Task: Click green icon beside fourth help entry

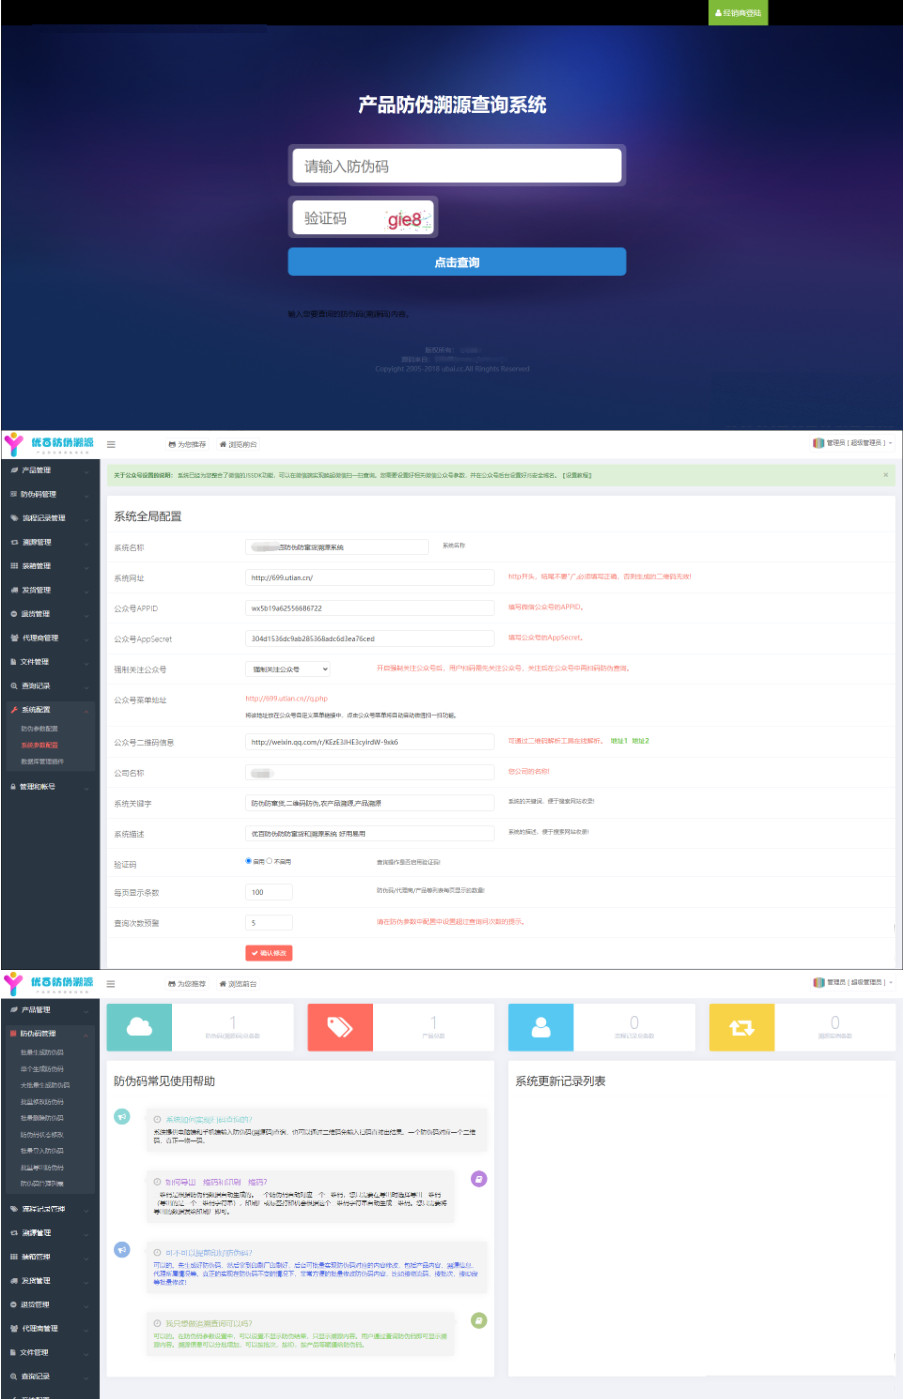Action: (x=479, y=1321)
